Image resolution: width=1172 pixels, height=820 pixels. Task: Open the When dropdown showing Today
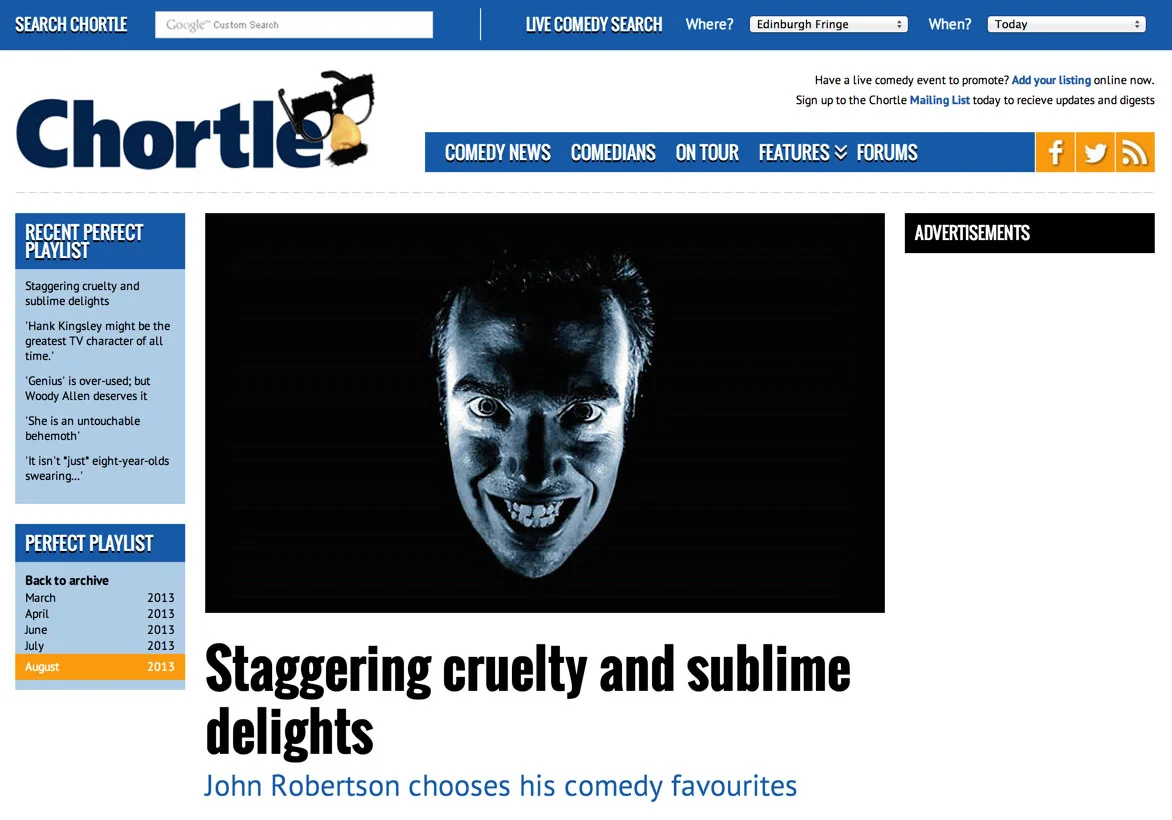tap(1067, 25)
